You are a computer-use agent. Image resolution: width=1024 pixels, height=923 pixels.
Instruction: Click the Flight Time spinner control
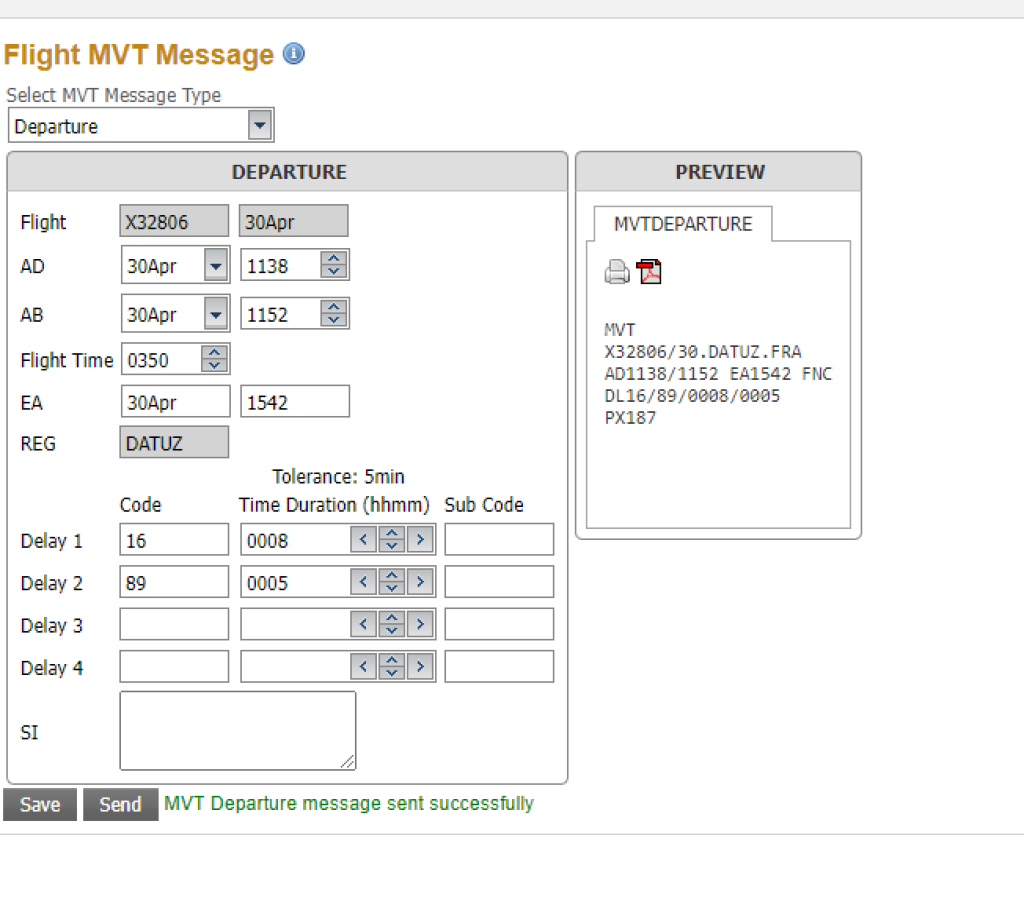click(x=214, y=360)
